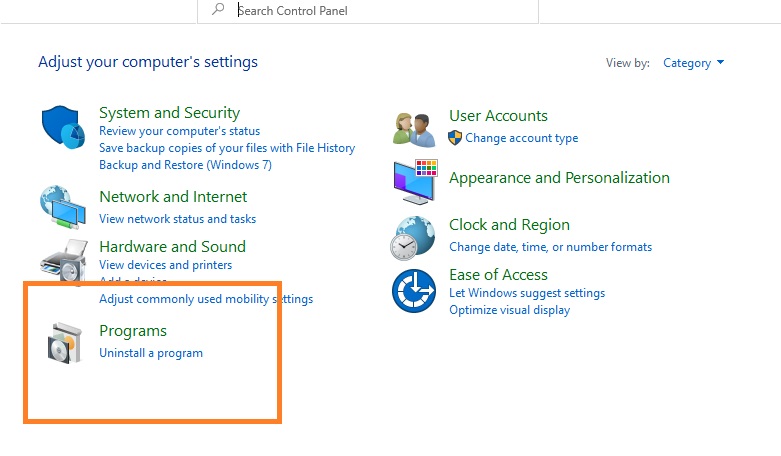The width and height of the screenshot is (781, 456).
Task: Open Adjust commonly used mobility settings
Action: coord(206,299)
